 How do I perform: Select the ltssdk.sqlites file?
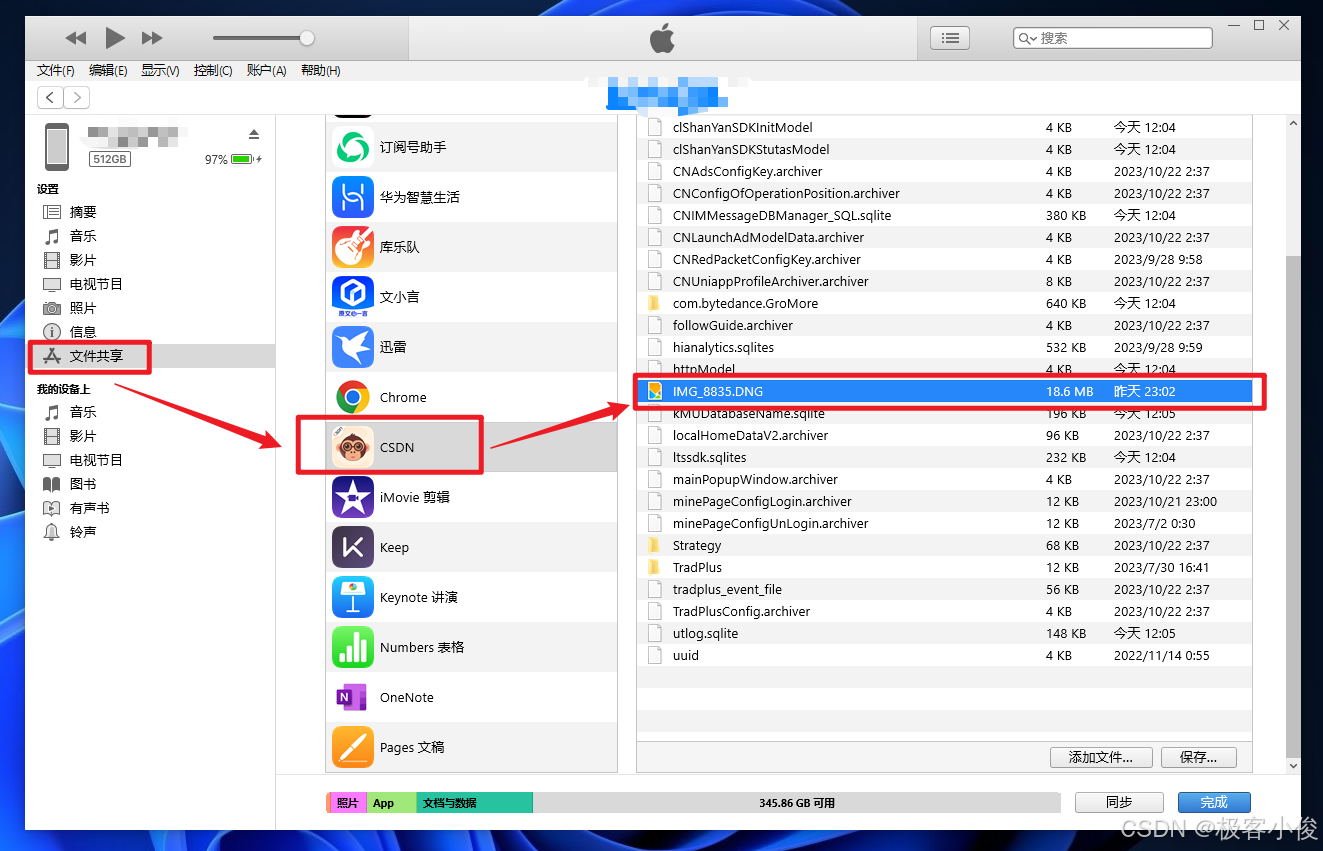coord(944,457)
